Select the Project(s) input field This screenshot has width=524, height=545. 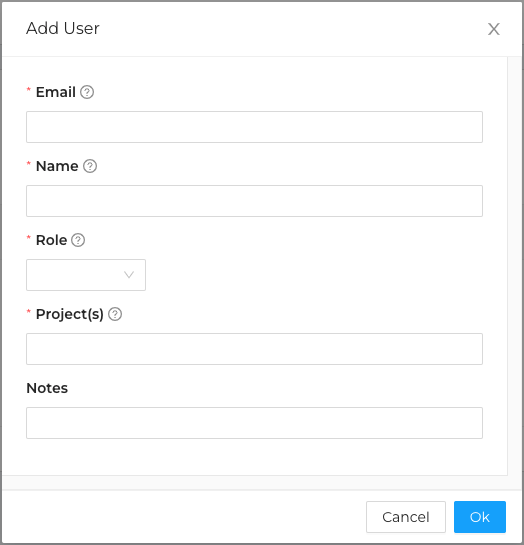(x=254, y=349)
